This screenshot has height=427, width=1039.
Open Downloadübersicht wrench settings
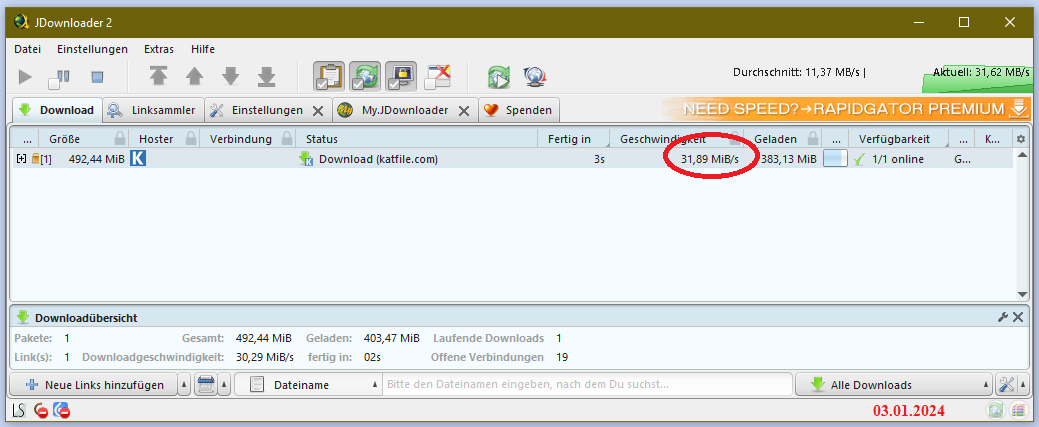click(1003, 318)
